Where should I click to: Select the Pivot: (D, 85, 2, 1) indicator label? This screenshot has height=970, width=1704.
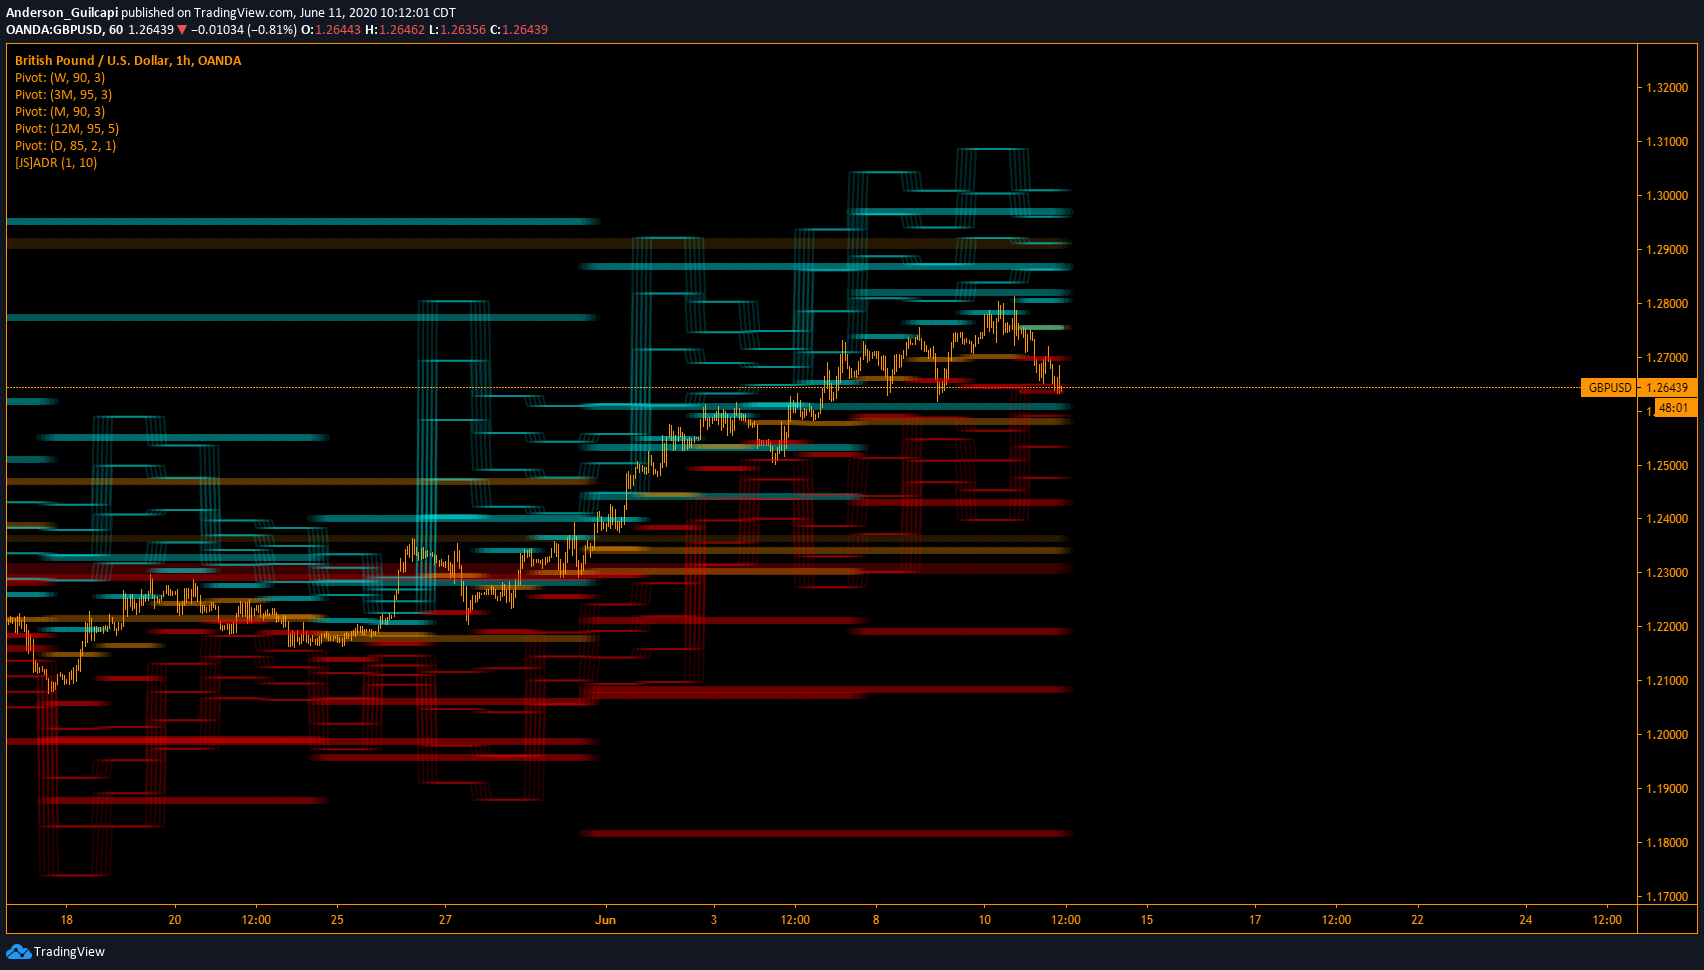point(66,145)
